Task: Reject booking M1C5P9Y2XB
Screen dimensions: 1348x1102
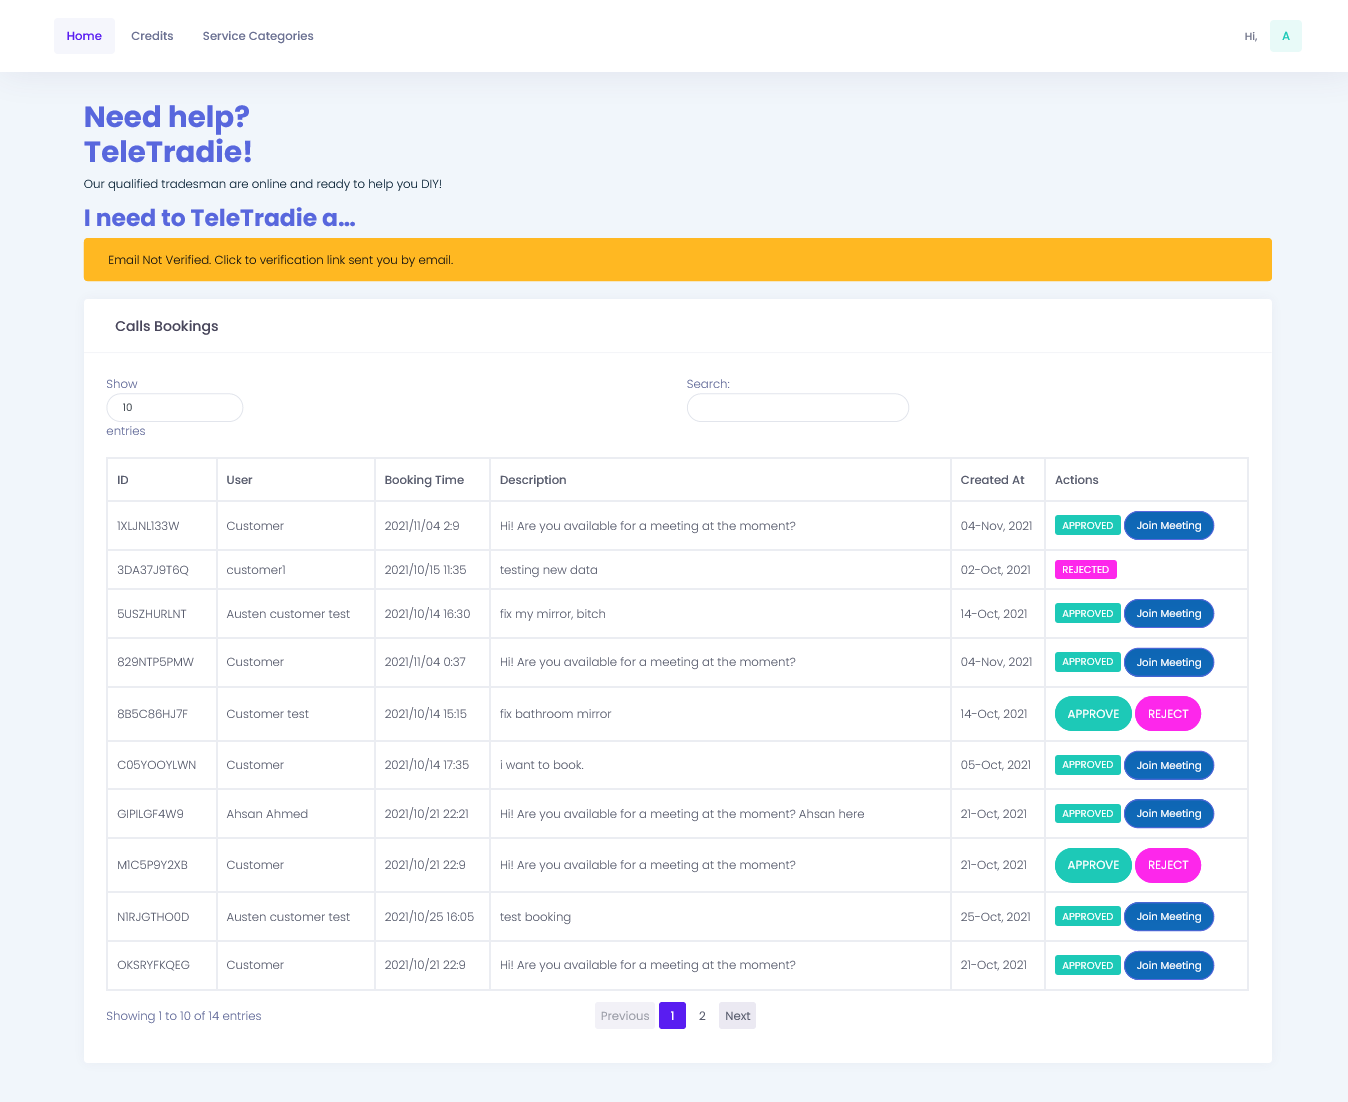Action: pos(1167,865)
